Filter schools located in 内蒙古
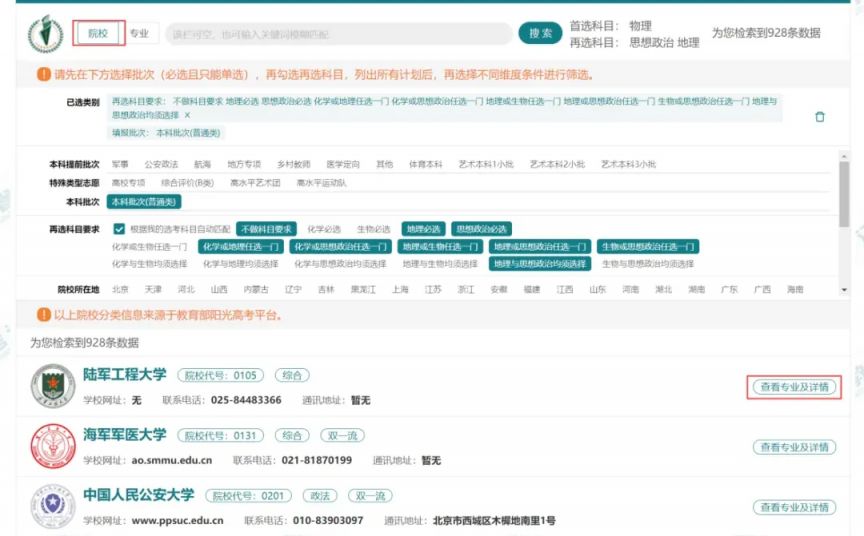Viewport: 864px width, 536px height. pos(256,289)
